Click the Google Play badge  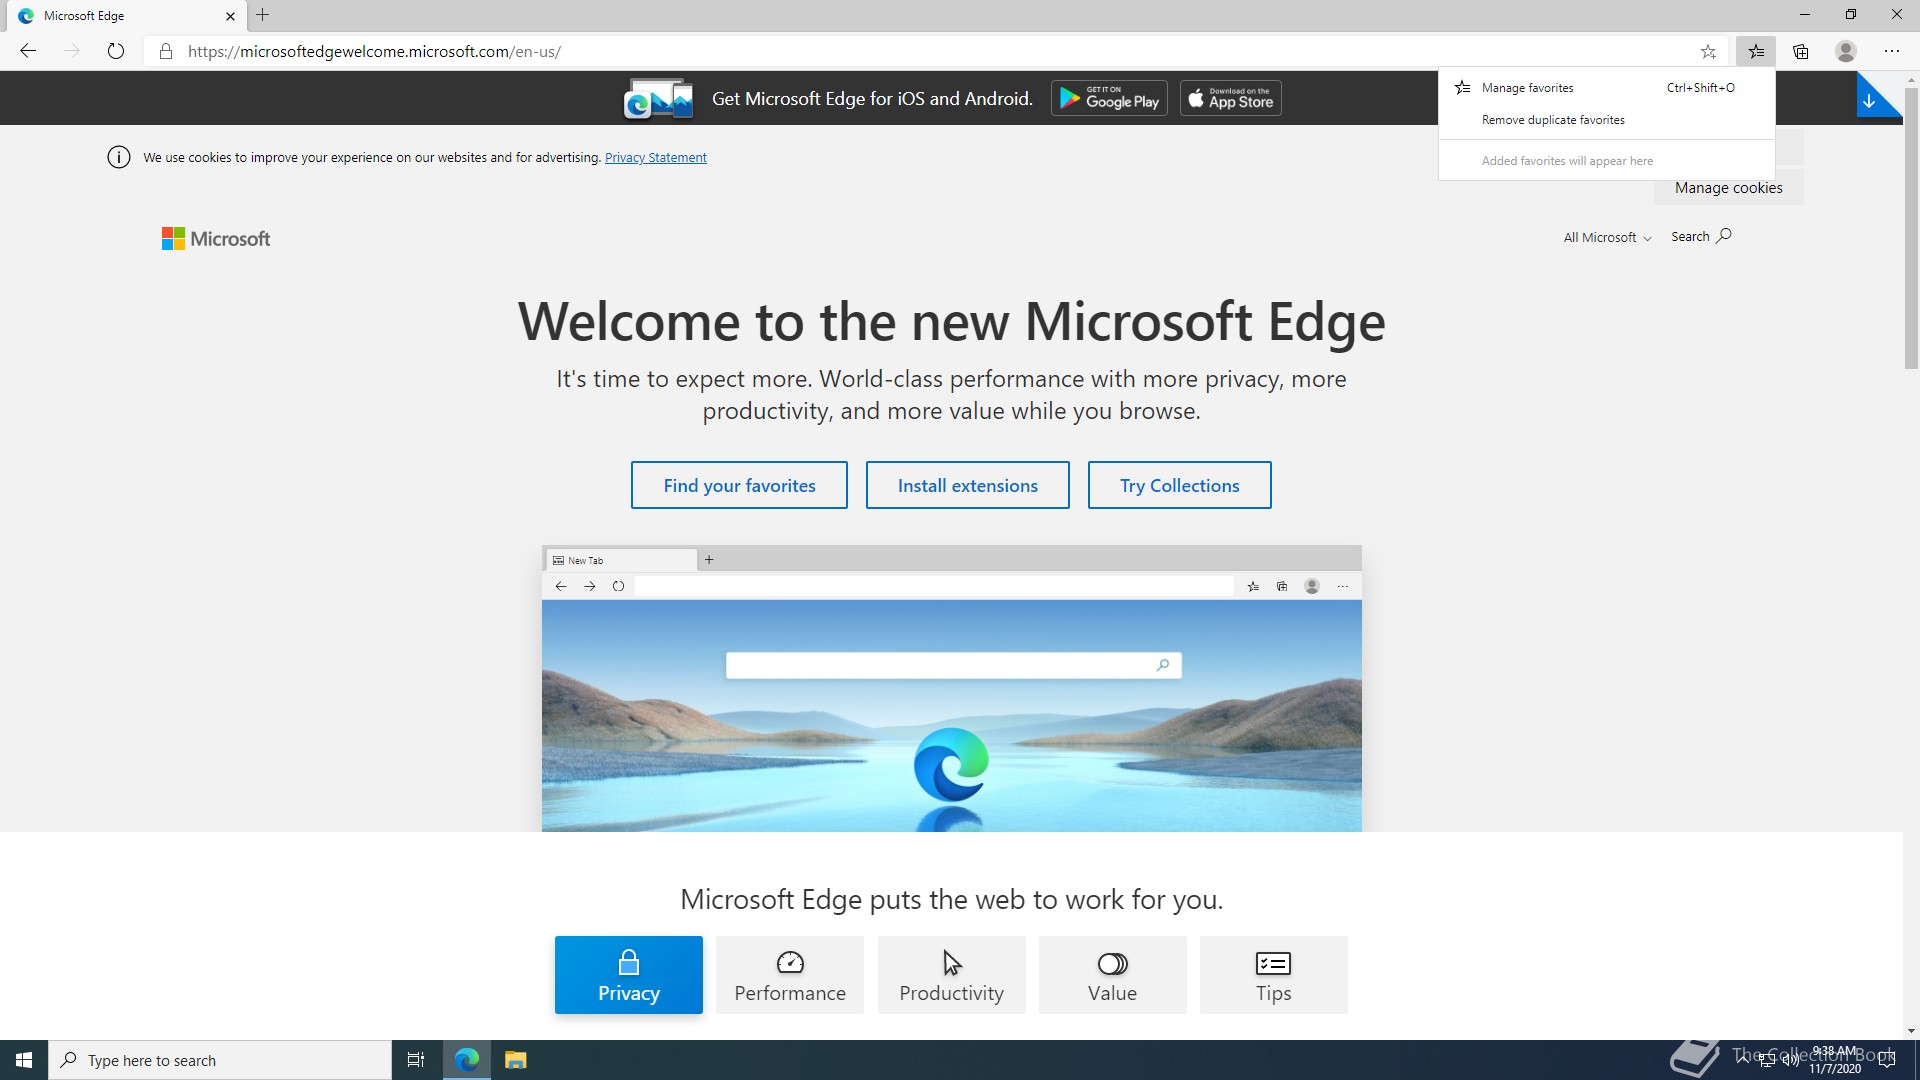point(1109,98)
